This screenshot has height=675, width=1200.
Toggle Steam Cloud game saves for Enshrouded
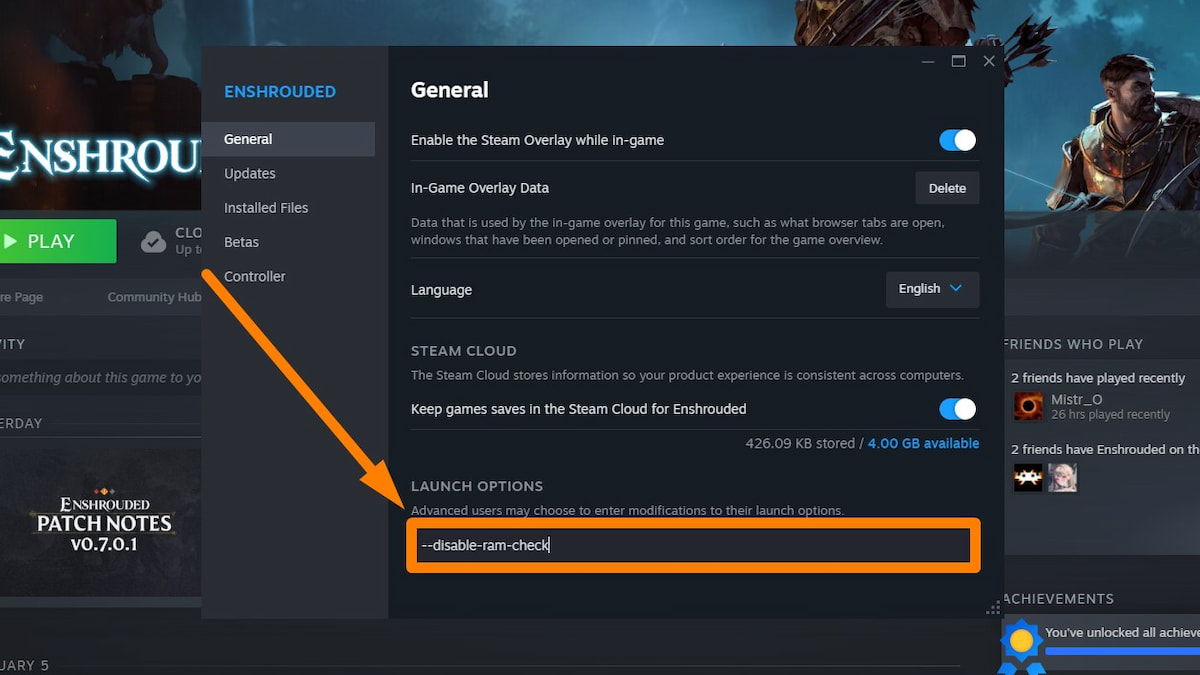coord(957,409)
